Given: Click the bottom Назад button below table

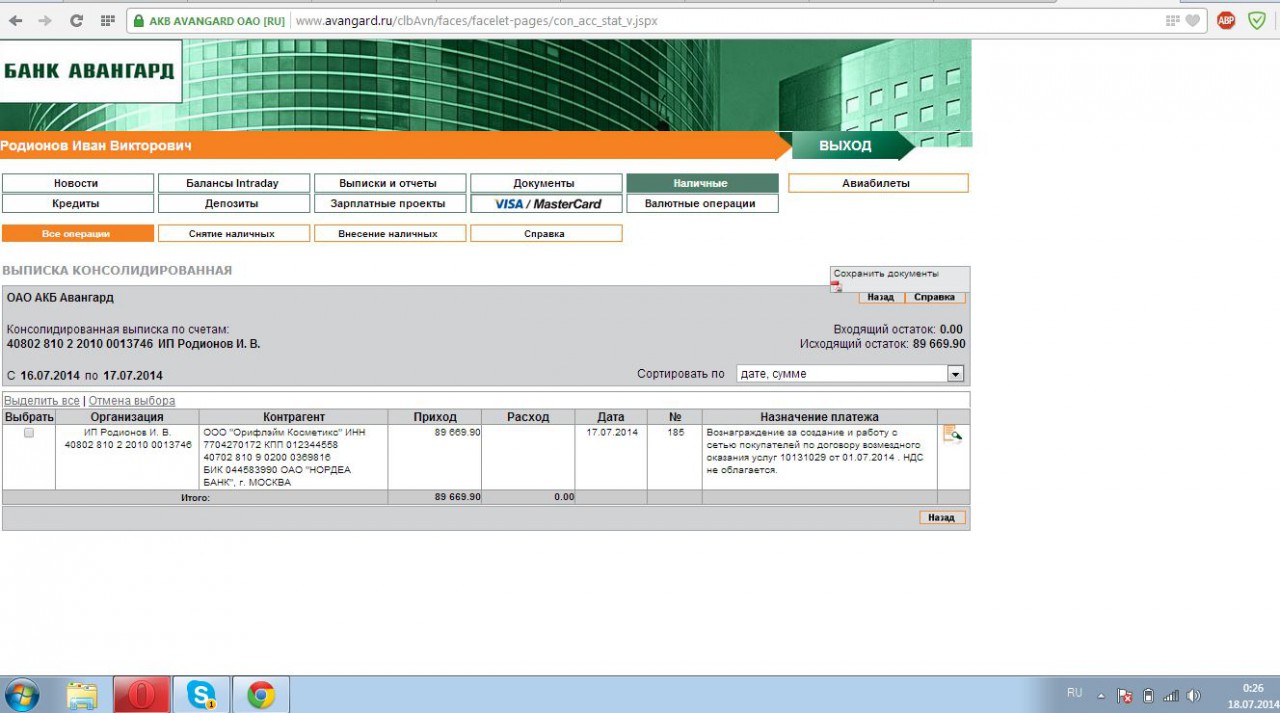Looking at the screenshot, I should pyautogui.click(x=941, y=518).
